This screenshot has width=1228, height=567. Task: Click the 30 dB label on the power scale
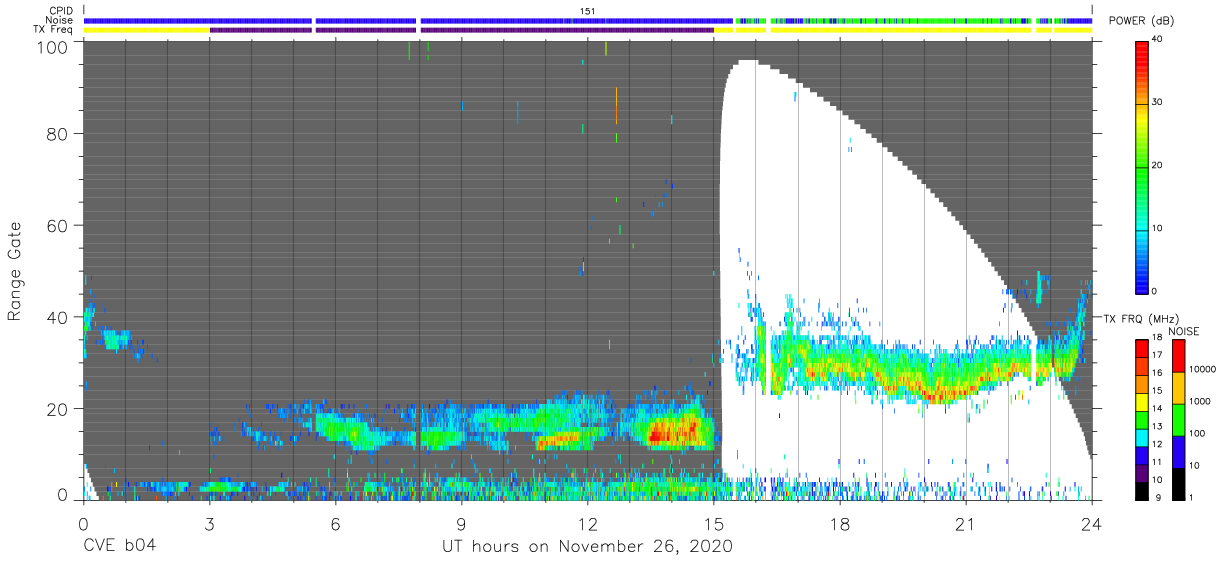pos(1159,102)
